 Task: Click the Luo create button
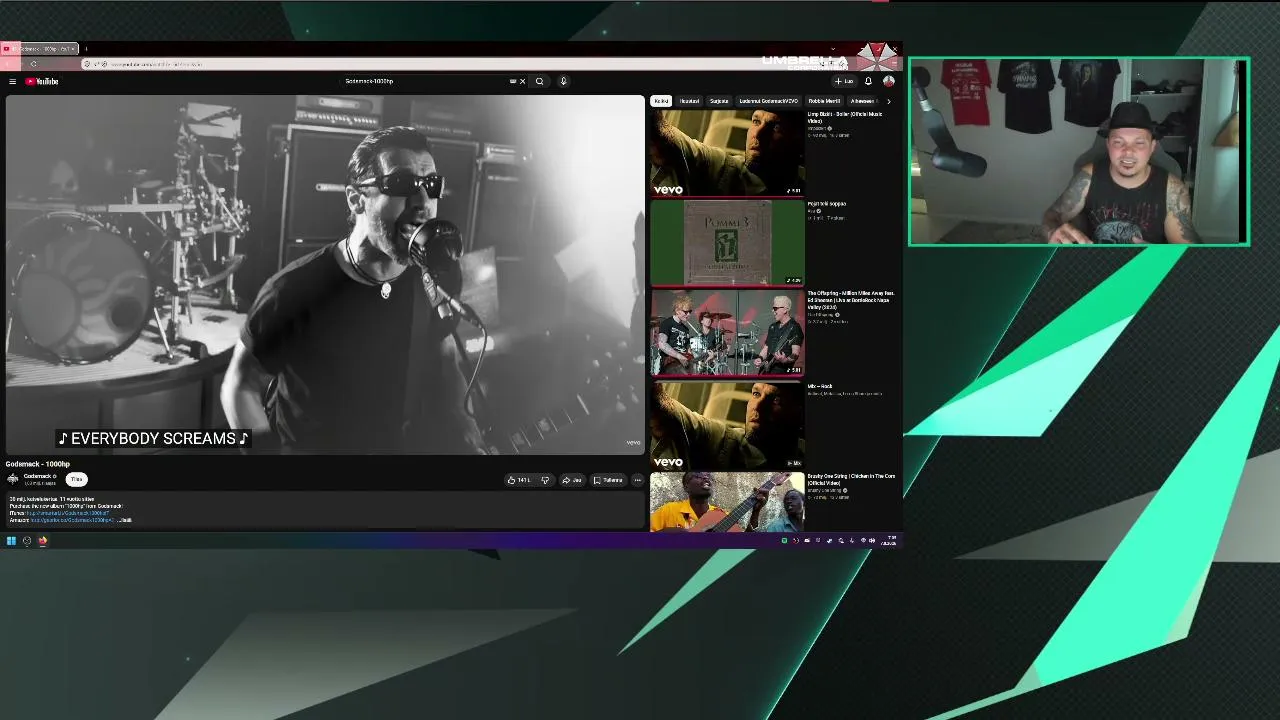pos(845,81)
